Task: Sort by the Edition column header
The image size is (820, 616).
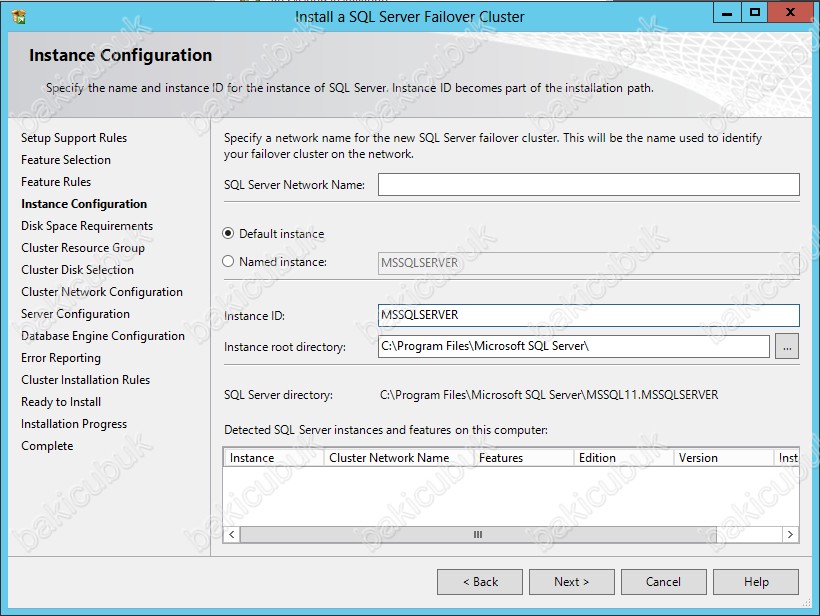Action: [623, 458]
